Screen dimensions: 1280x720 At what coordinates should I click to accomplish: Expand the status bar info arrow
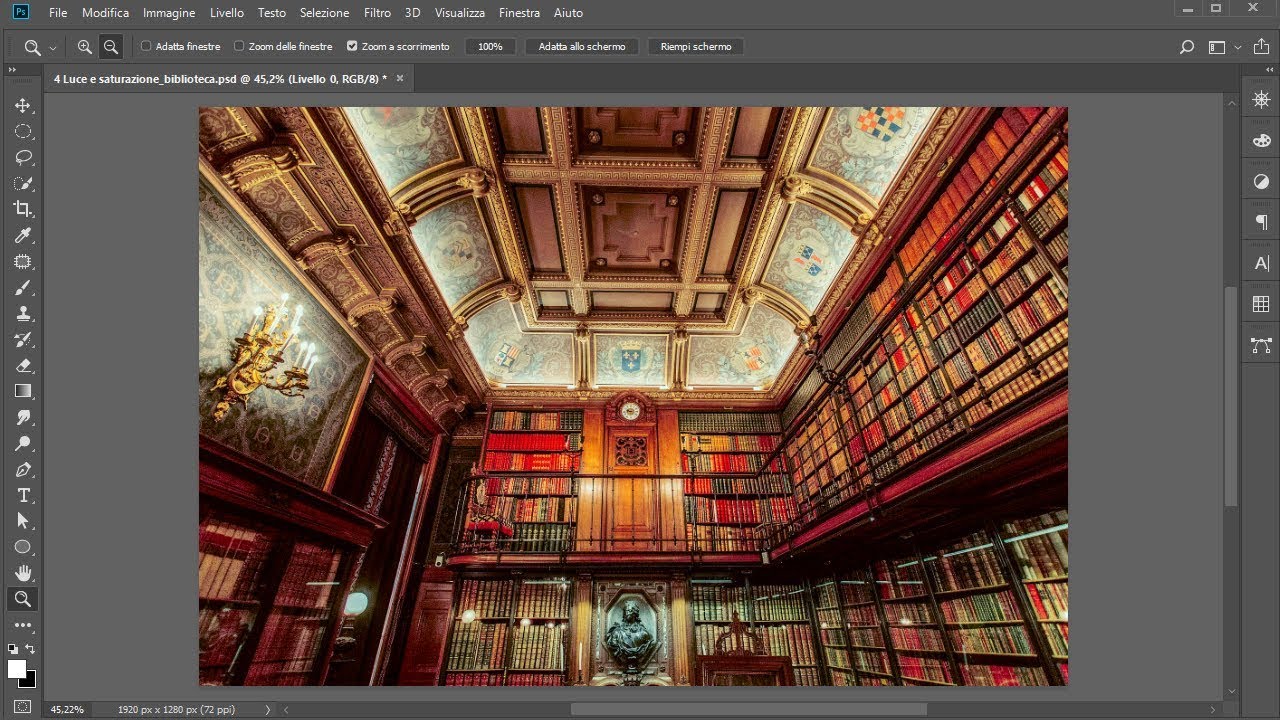click(267, 709)
